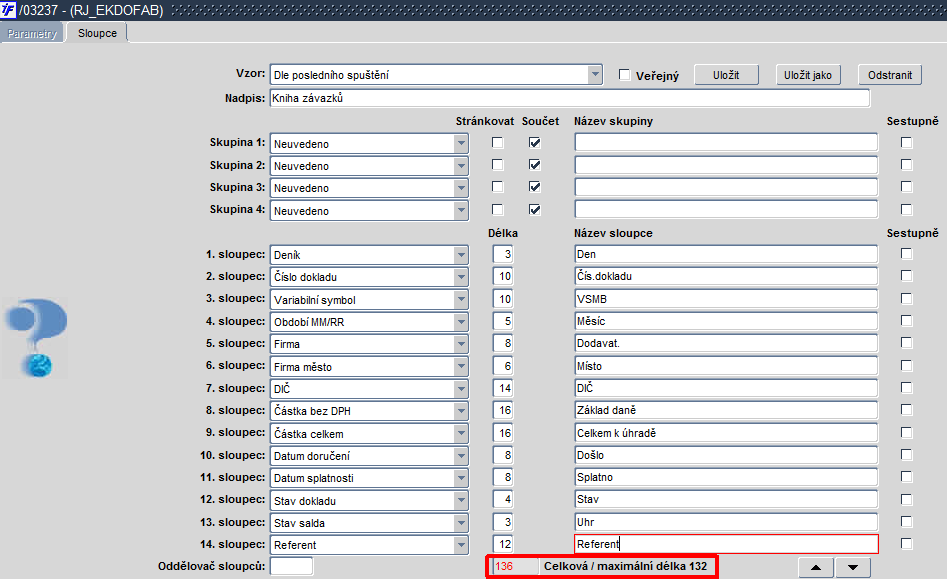Open the 5. sloupec Firma dropdown

461,344
